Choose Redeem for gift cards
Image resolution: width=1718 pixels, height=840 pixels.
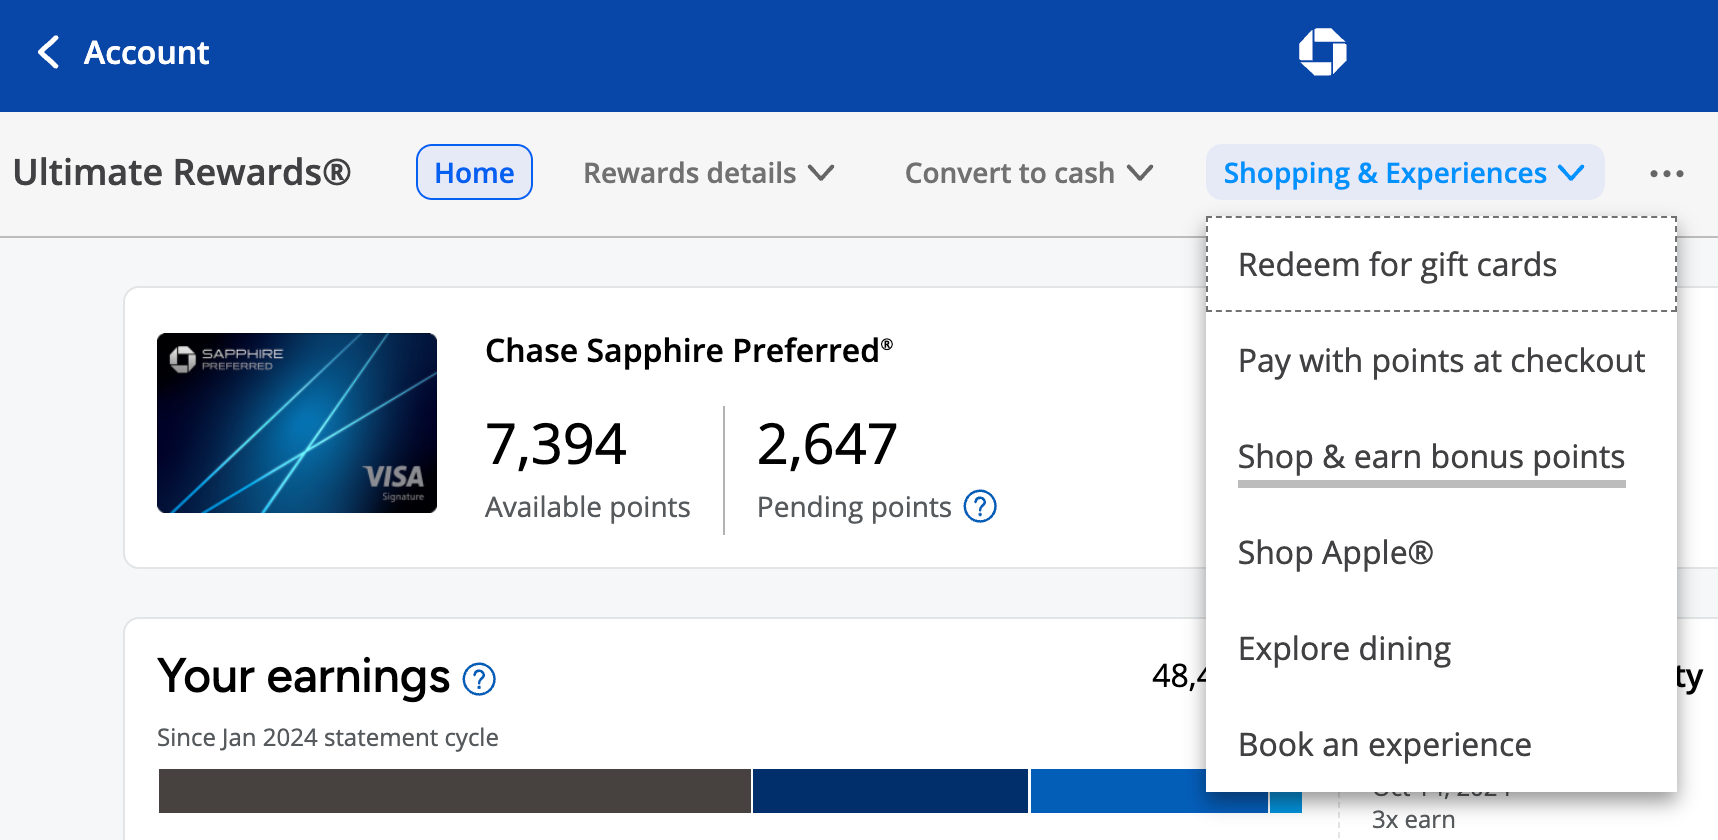pos(1396,265)
